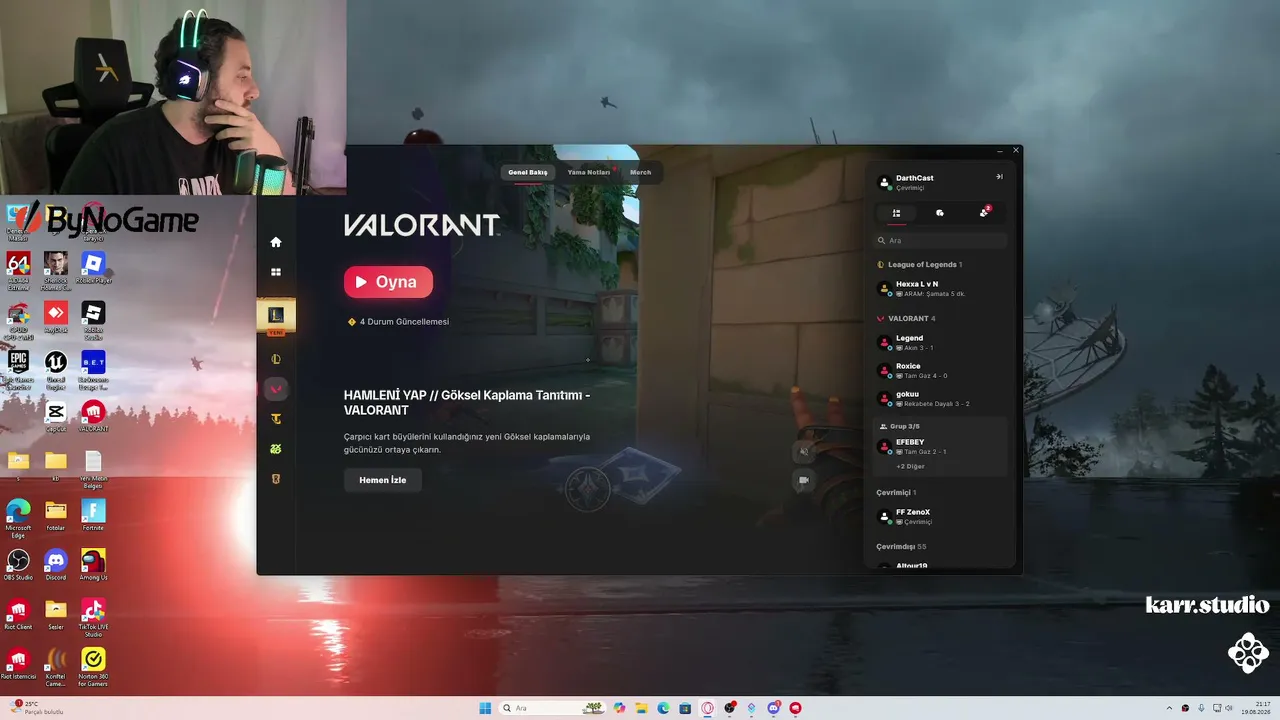
Task: Collapse the VALORANT friends group
Action: (x=906, y=319)
